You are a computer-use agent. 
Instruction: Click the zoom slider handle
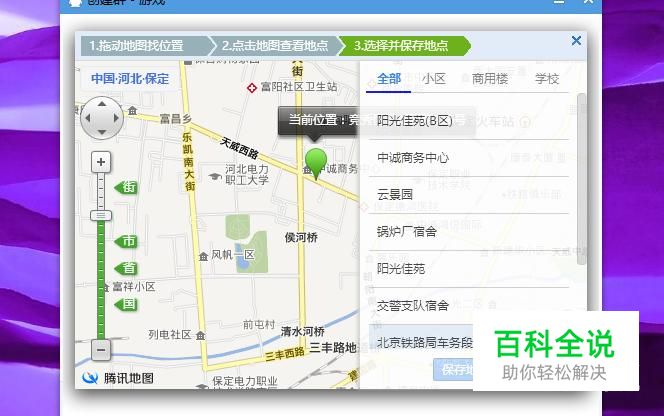pyautogui.click(x=101, y=216)
